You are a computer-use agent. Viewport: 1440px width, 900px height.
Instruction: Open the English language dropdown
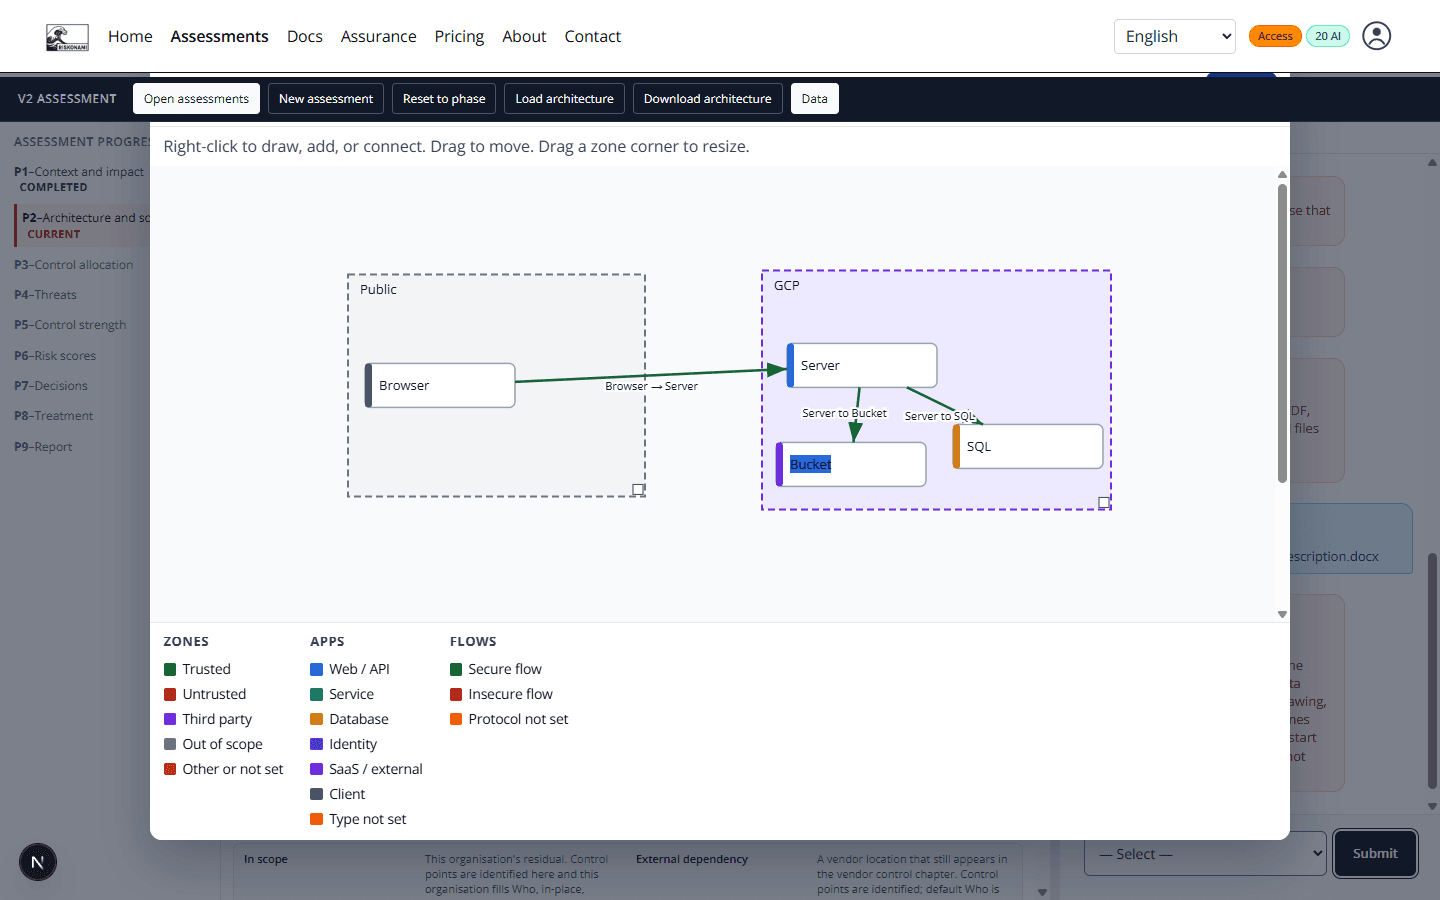1175,37
